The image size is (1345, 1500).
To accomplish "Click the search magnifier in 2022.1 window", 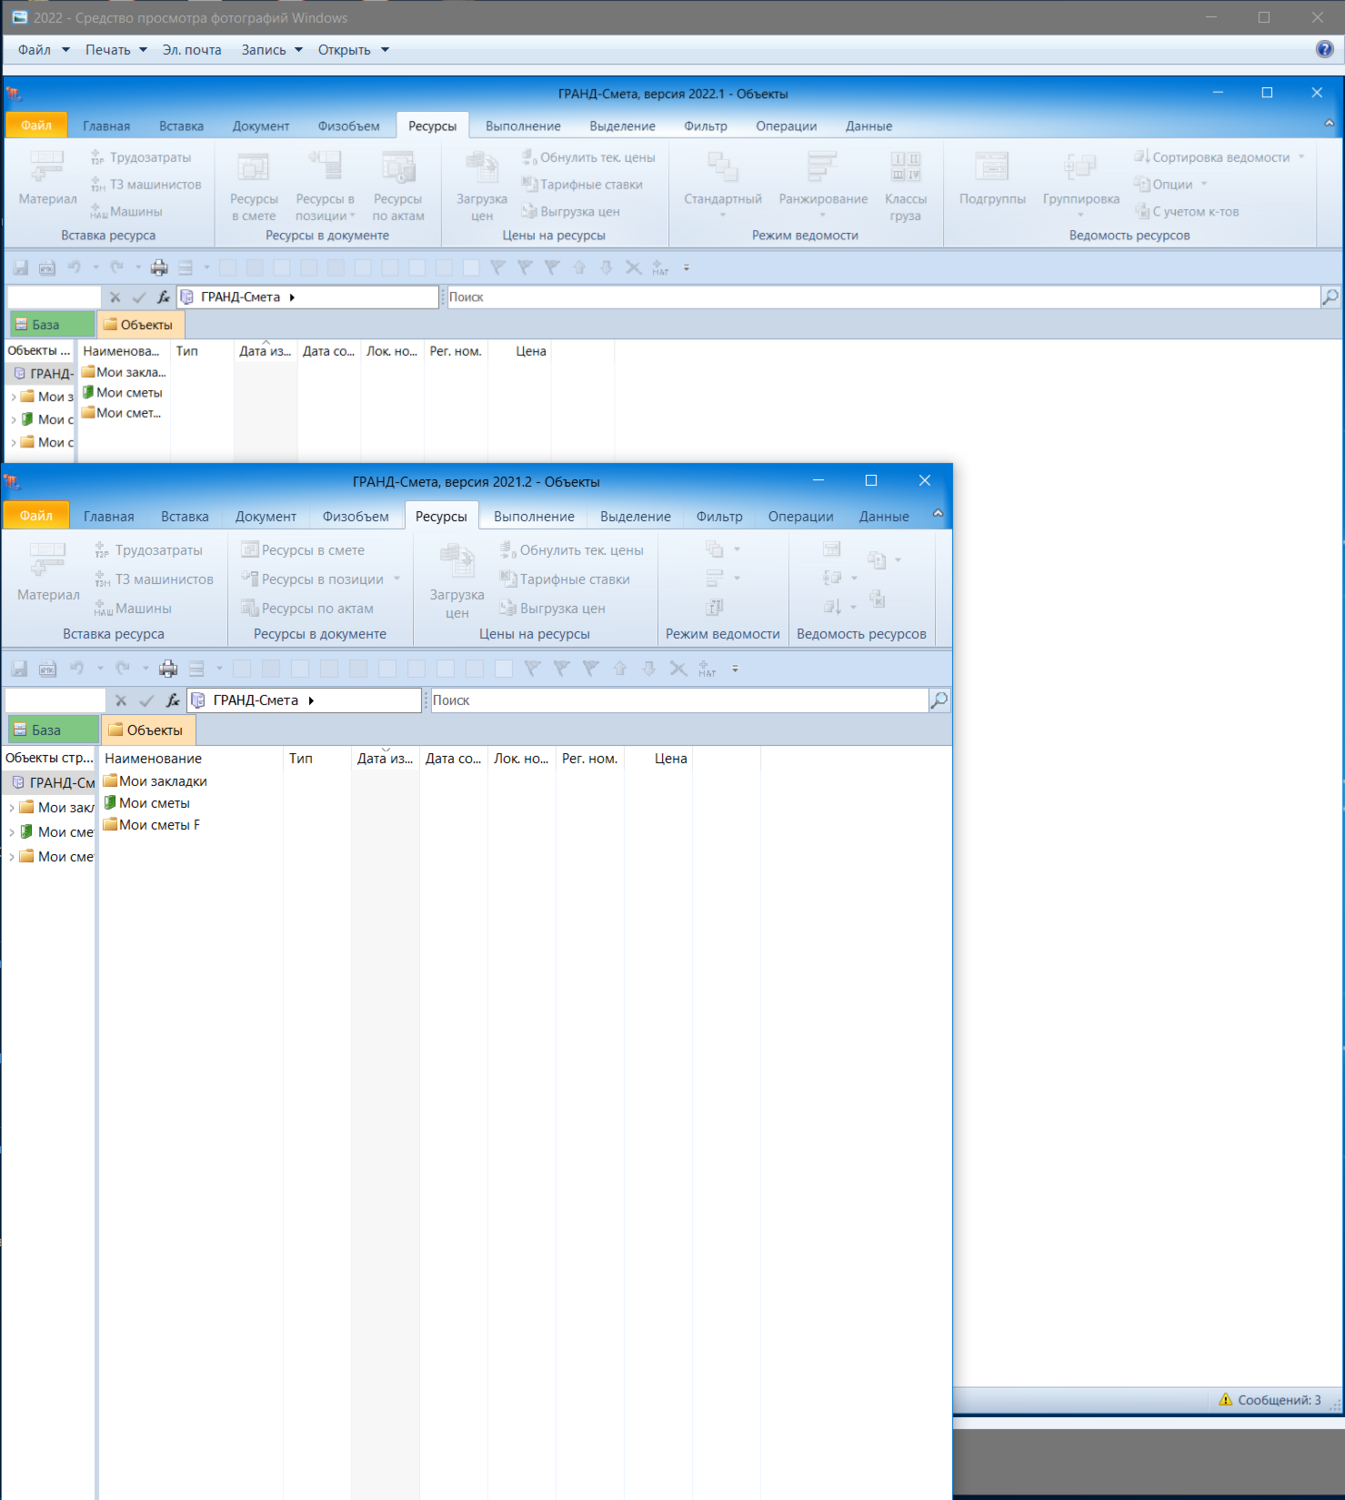I will tap(1330, 297).
